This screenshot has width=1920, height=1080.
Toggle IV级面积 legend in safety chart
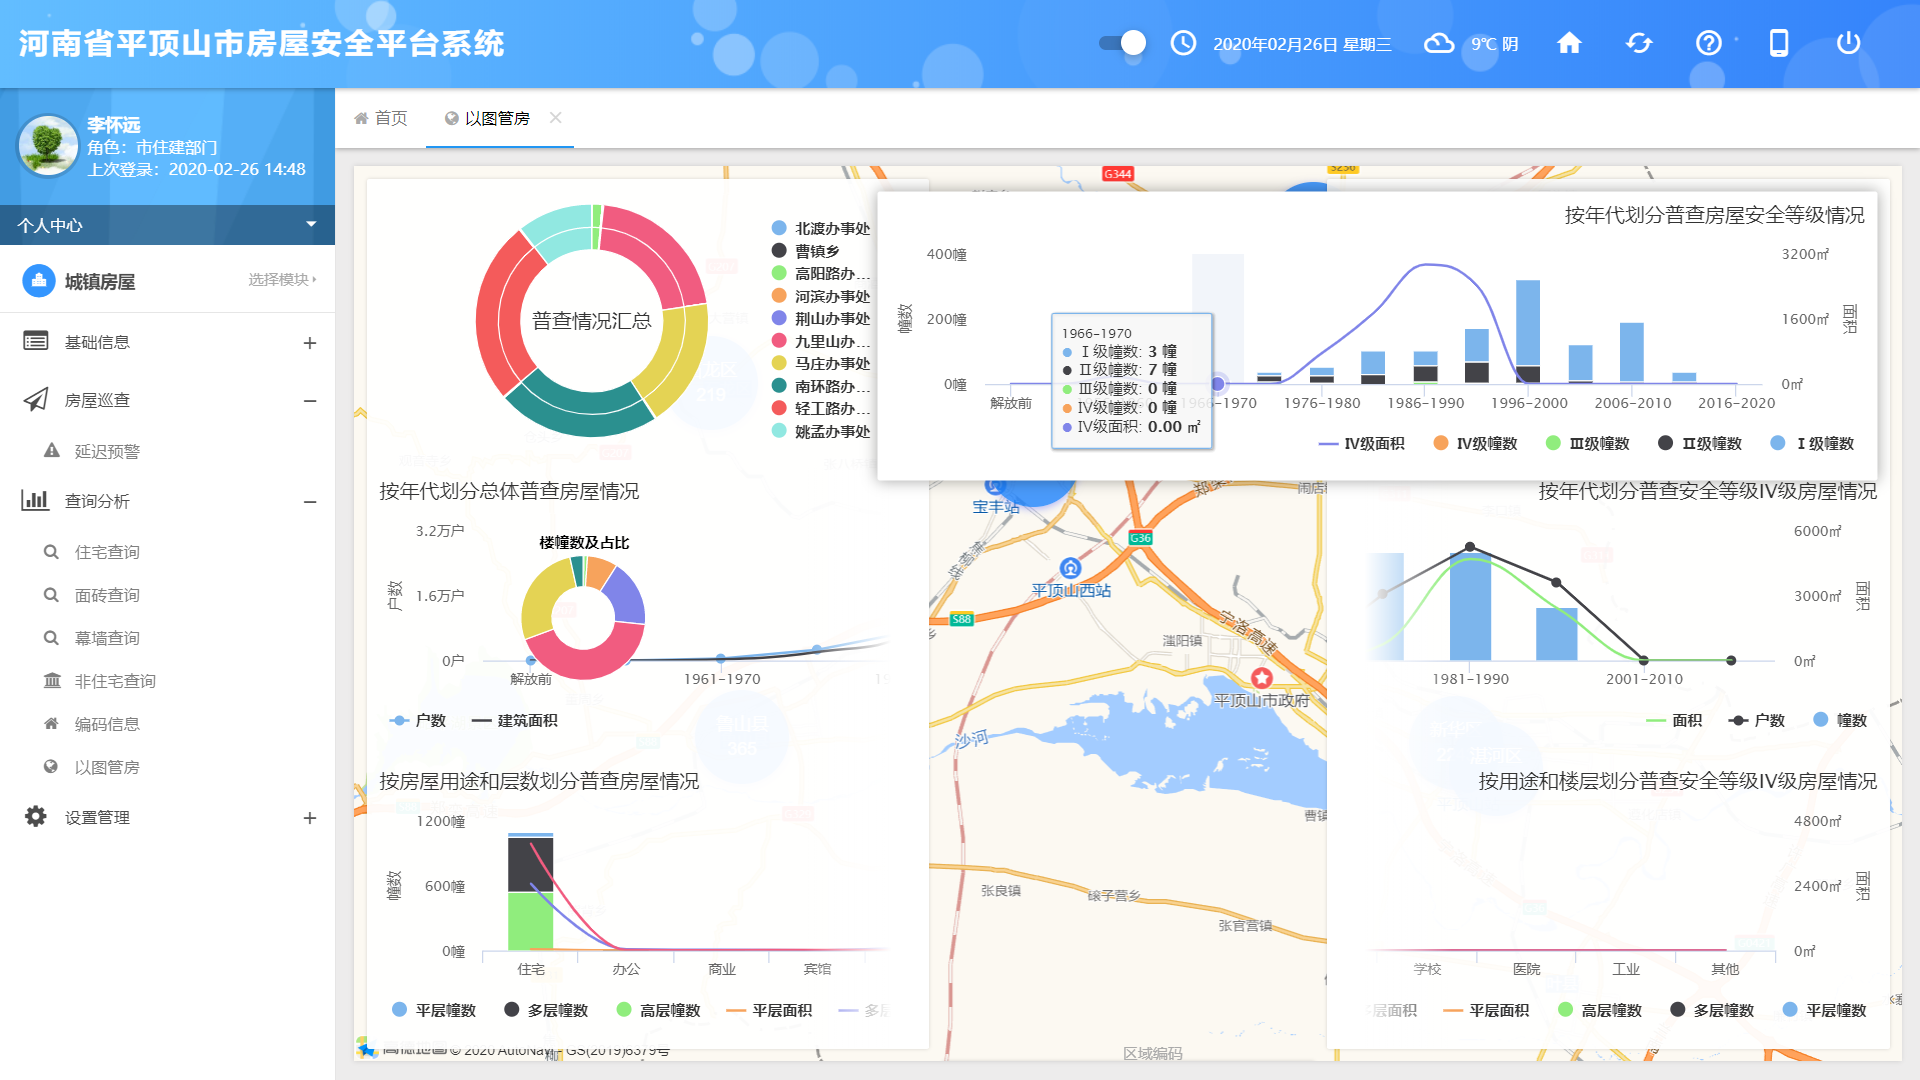coord(1361,443)
